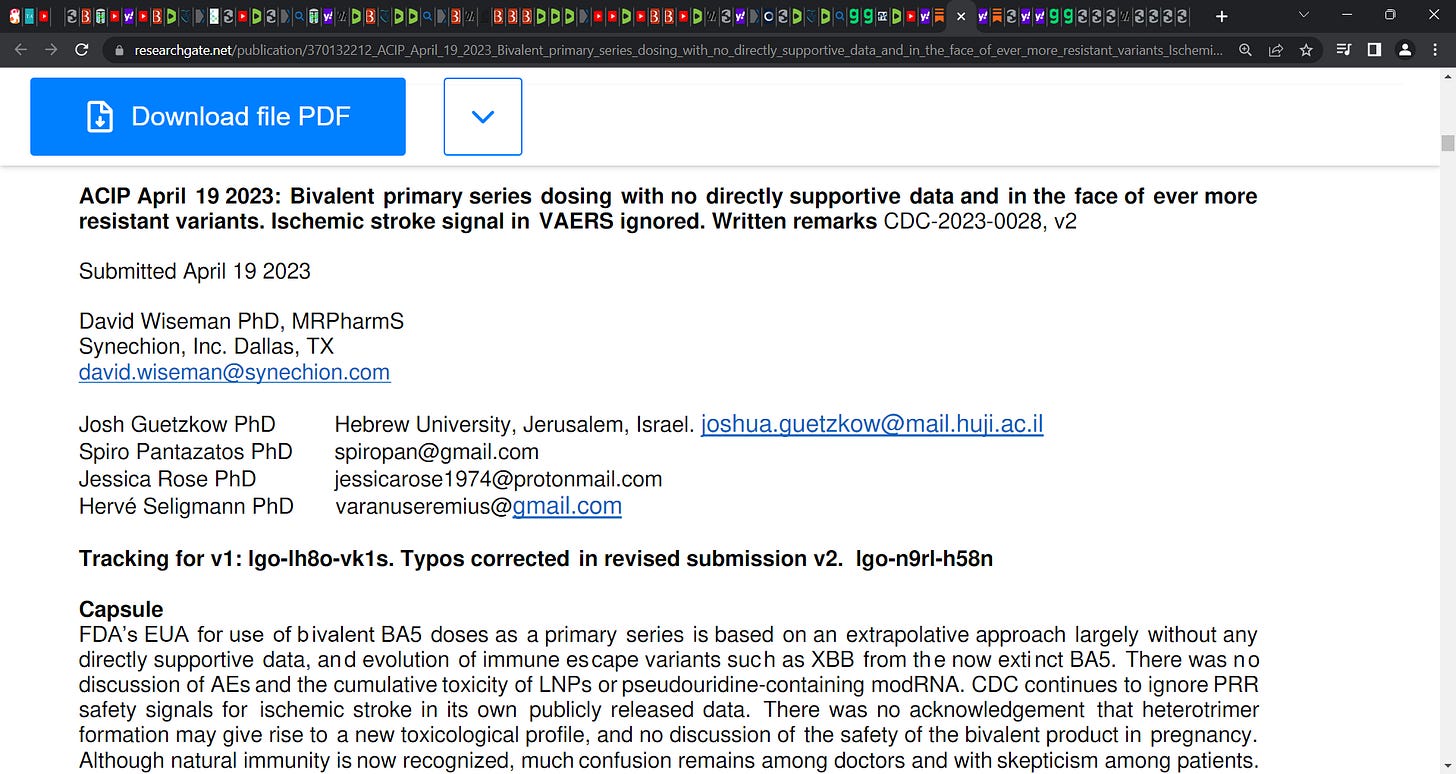Click the 'Tracking for v1' line
Image resolution: width=1456 pixels, height=774 pixels.
[536, 558]
